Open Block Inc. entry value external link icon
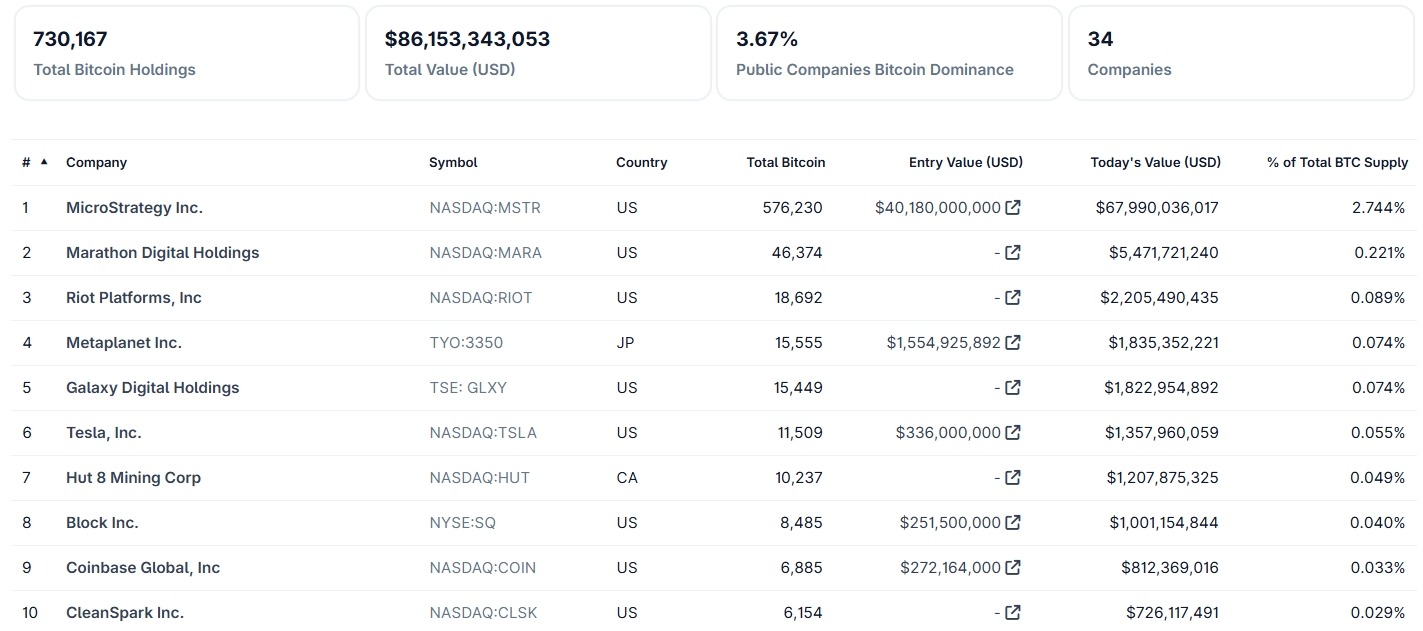The image size is (1423, 631). tap(1013, 523)
